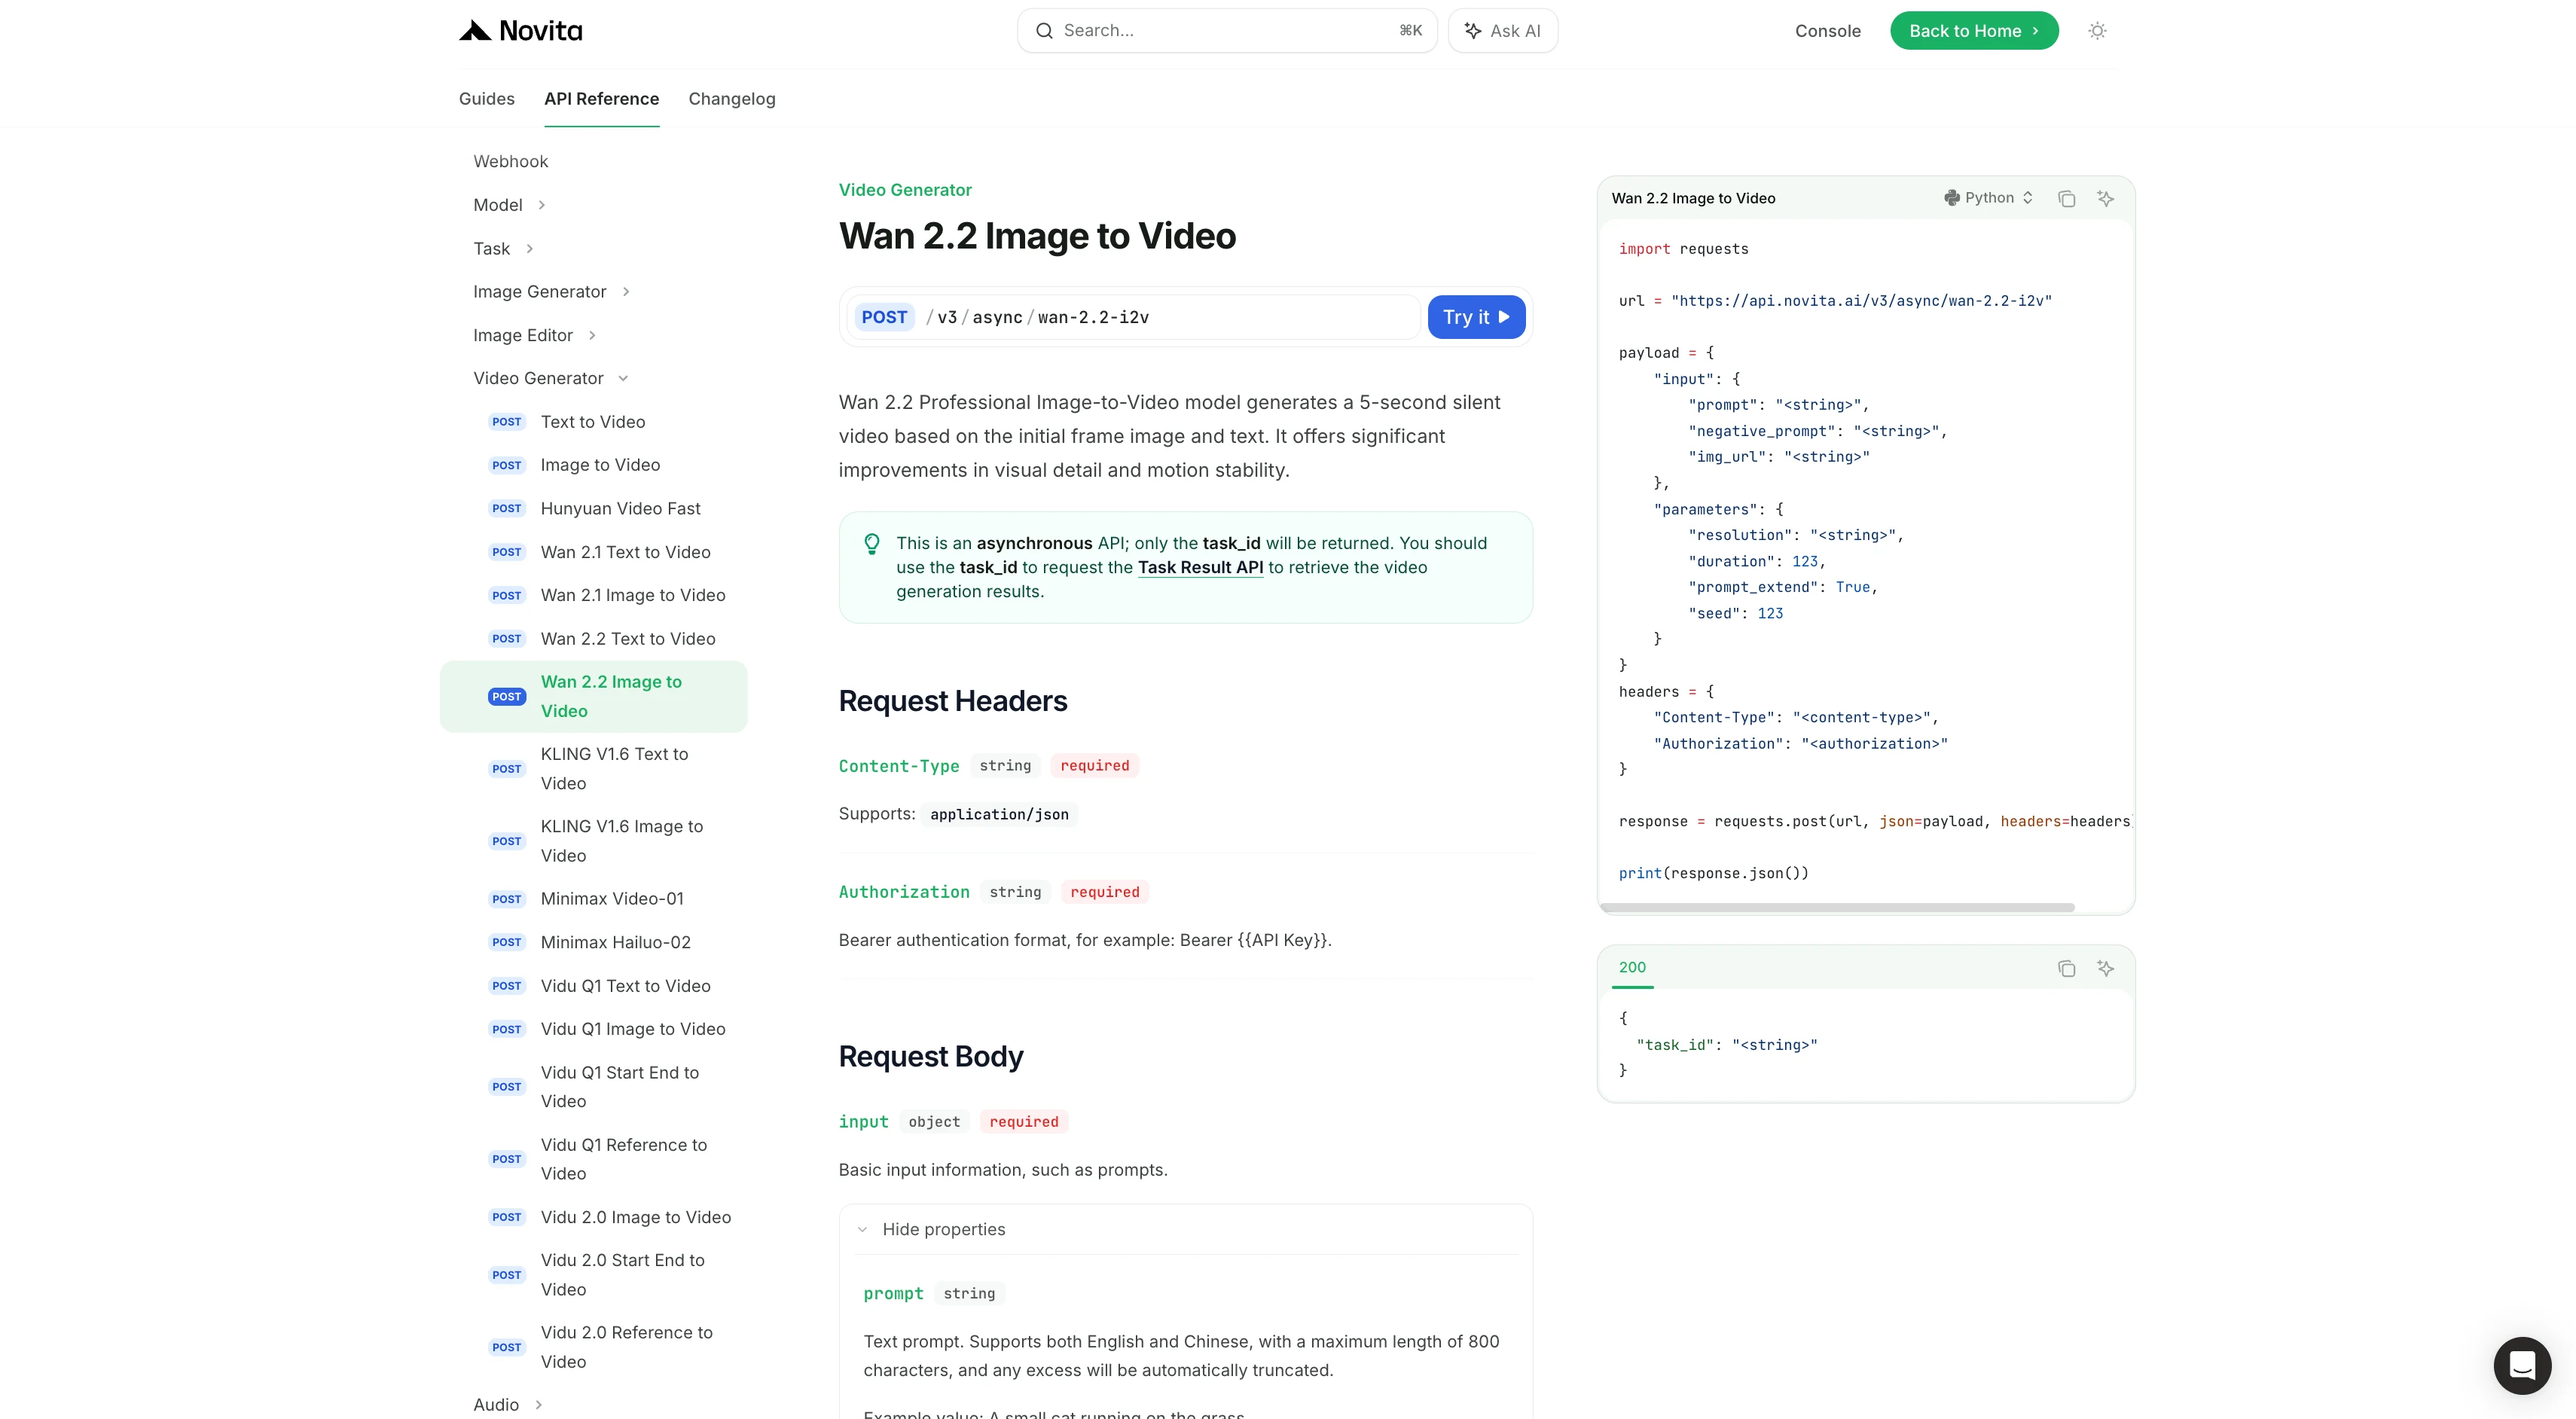Copy the 200 response example

point(2066,968)
